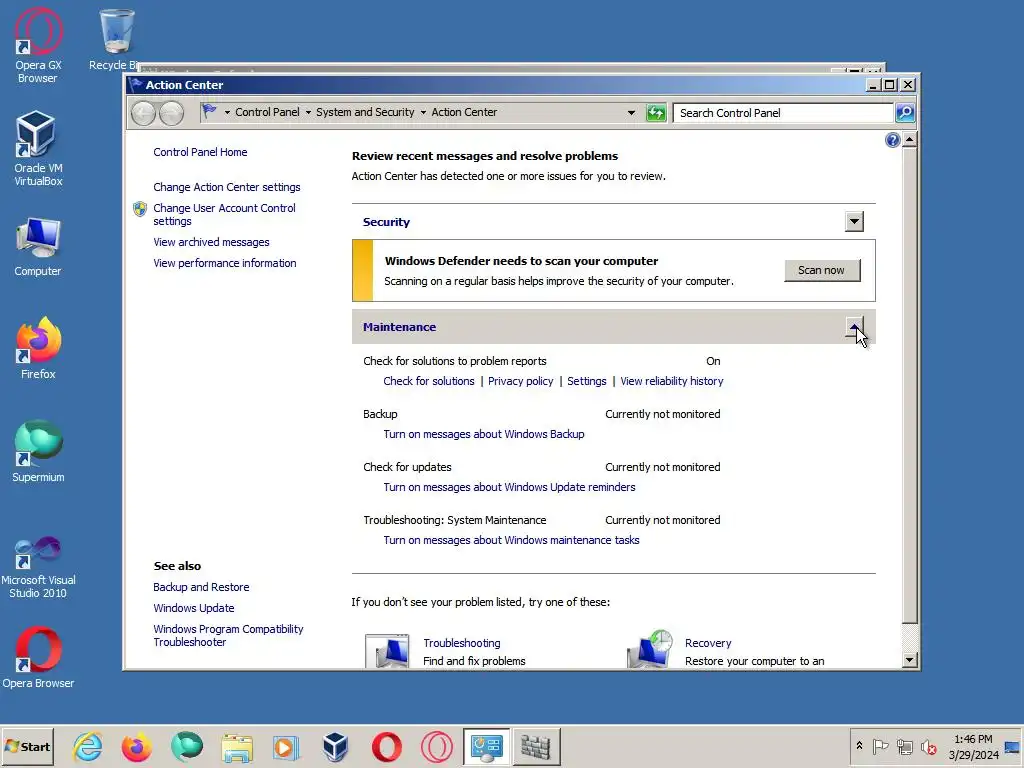Expand the Security section arrow
This screenshot has width=1024, height=768.
(854, 221)
